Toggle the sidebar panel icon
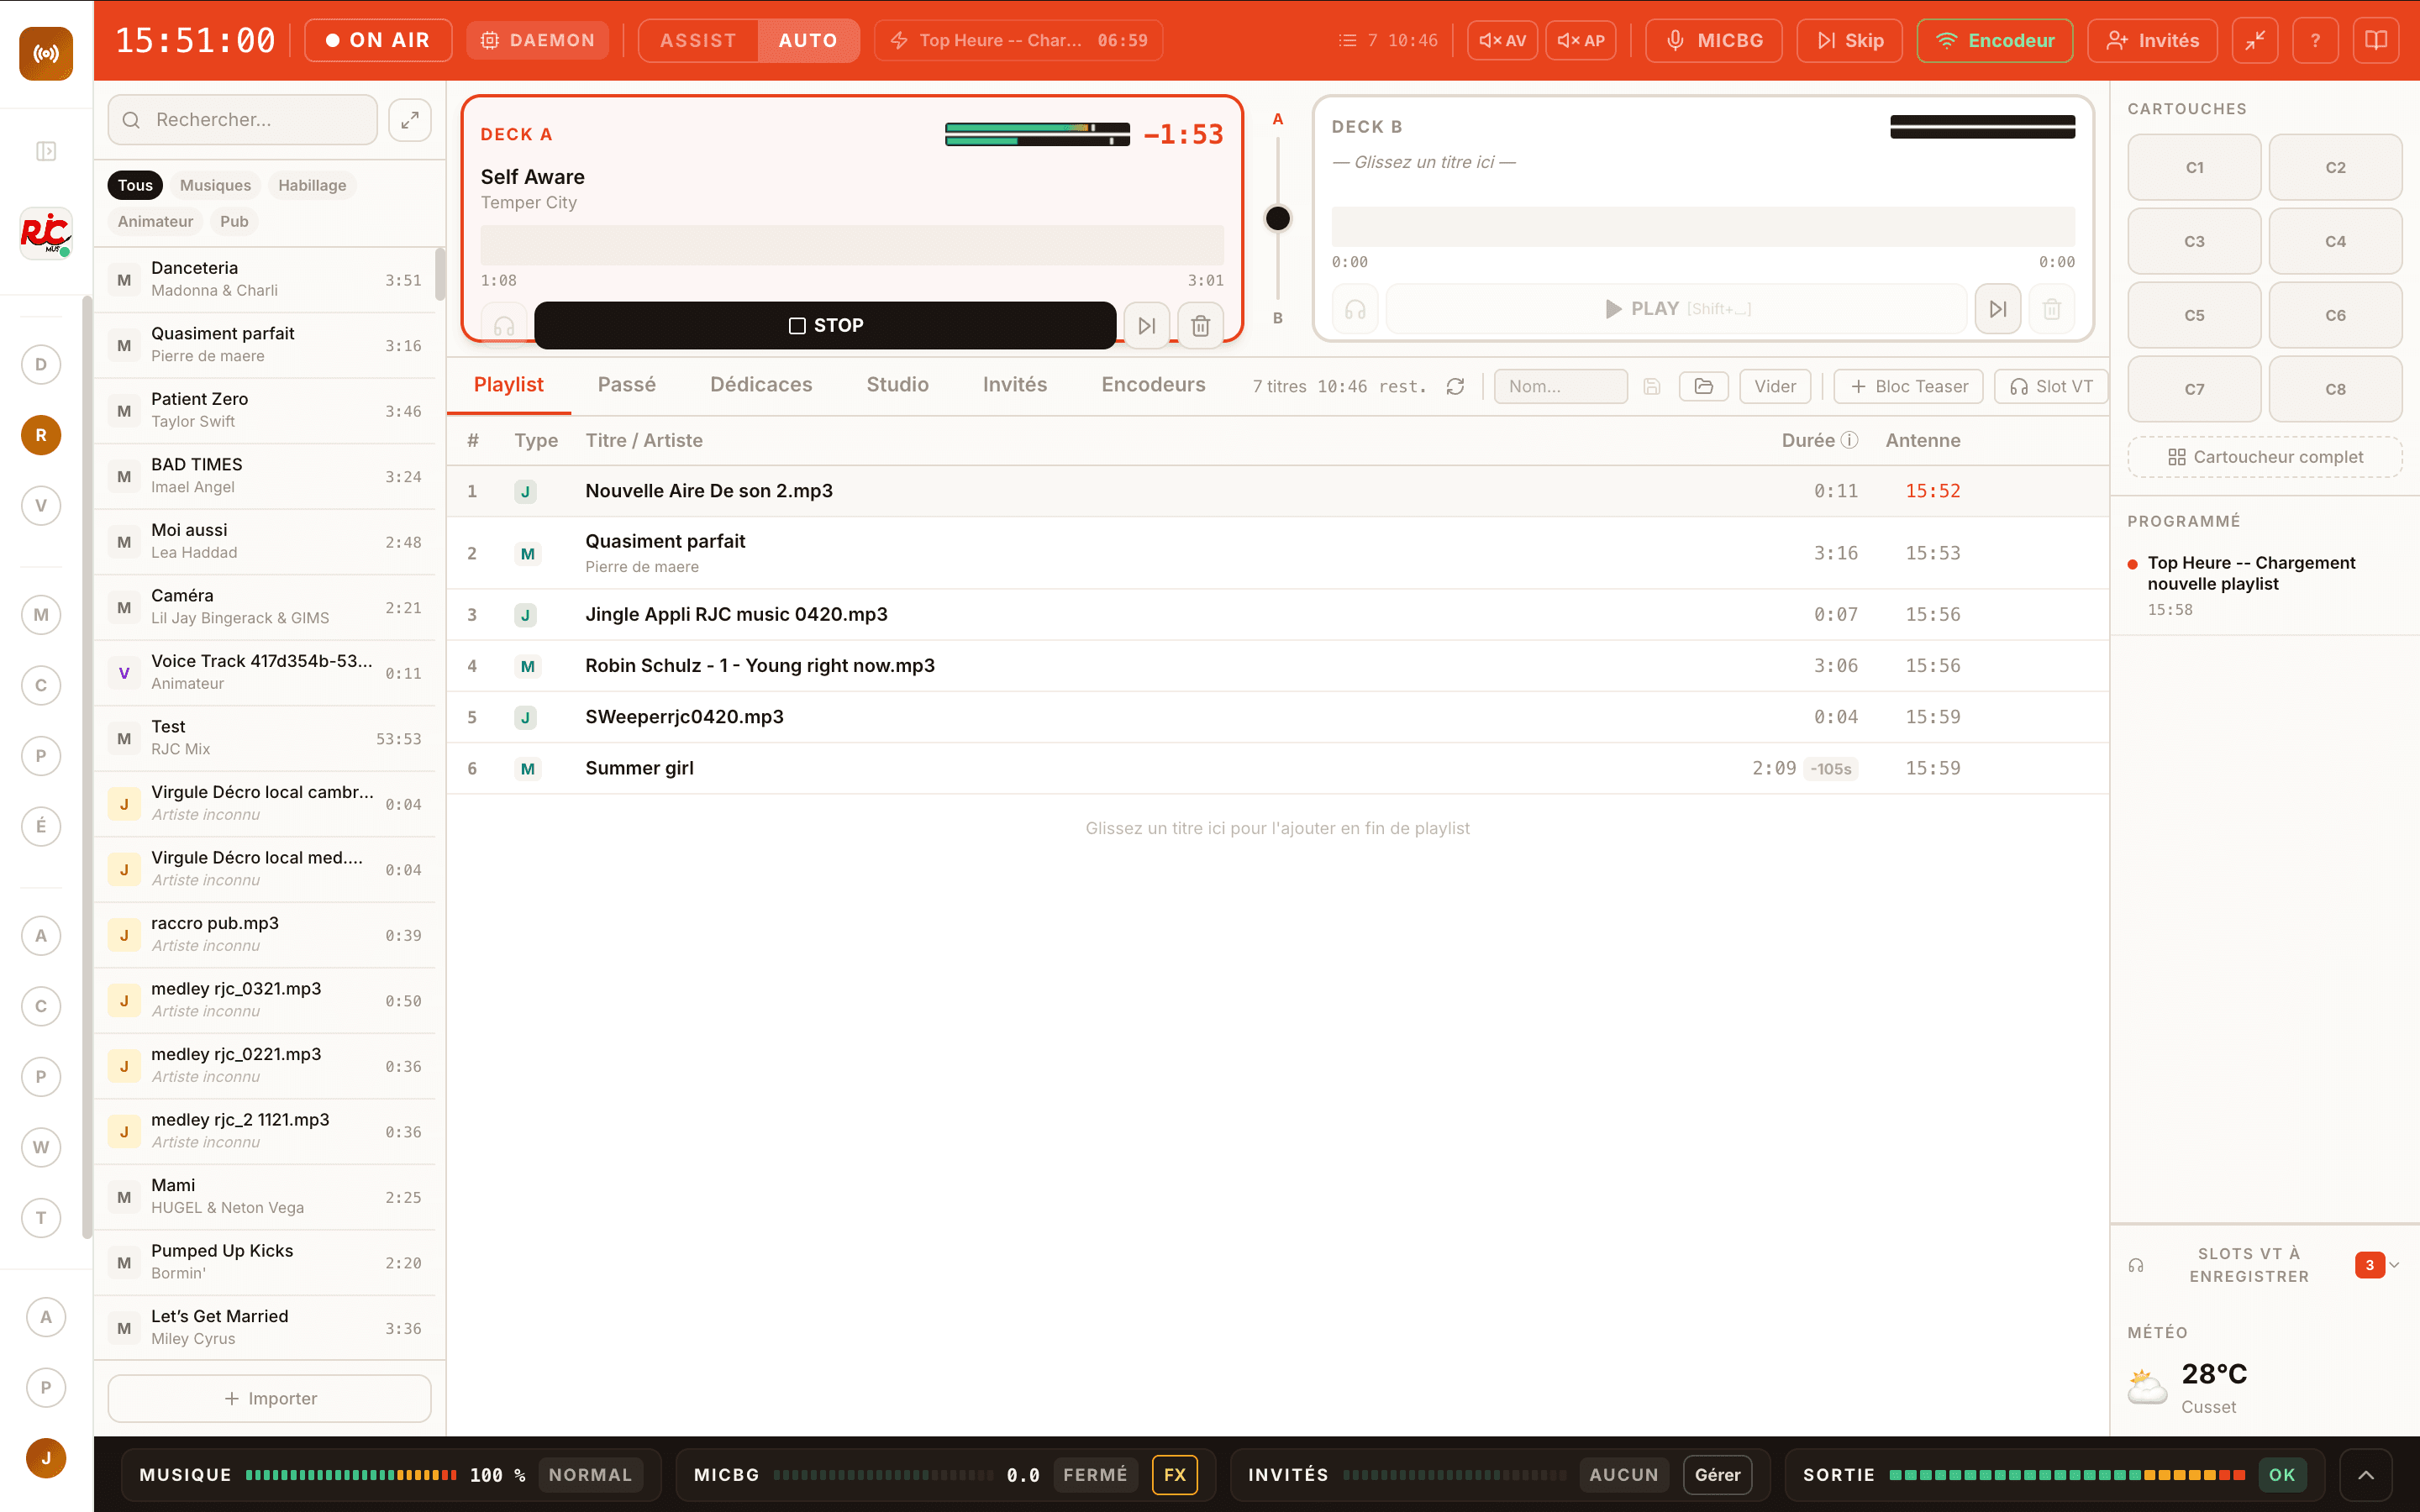2420x1512 pixels. (x=46, y=151)
